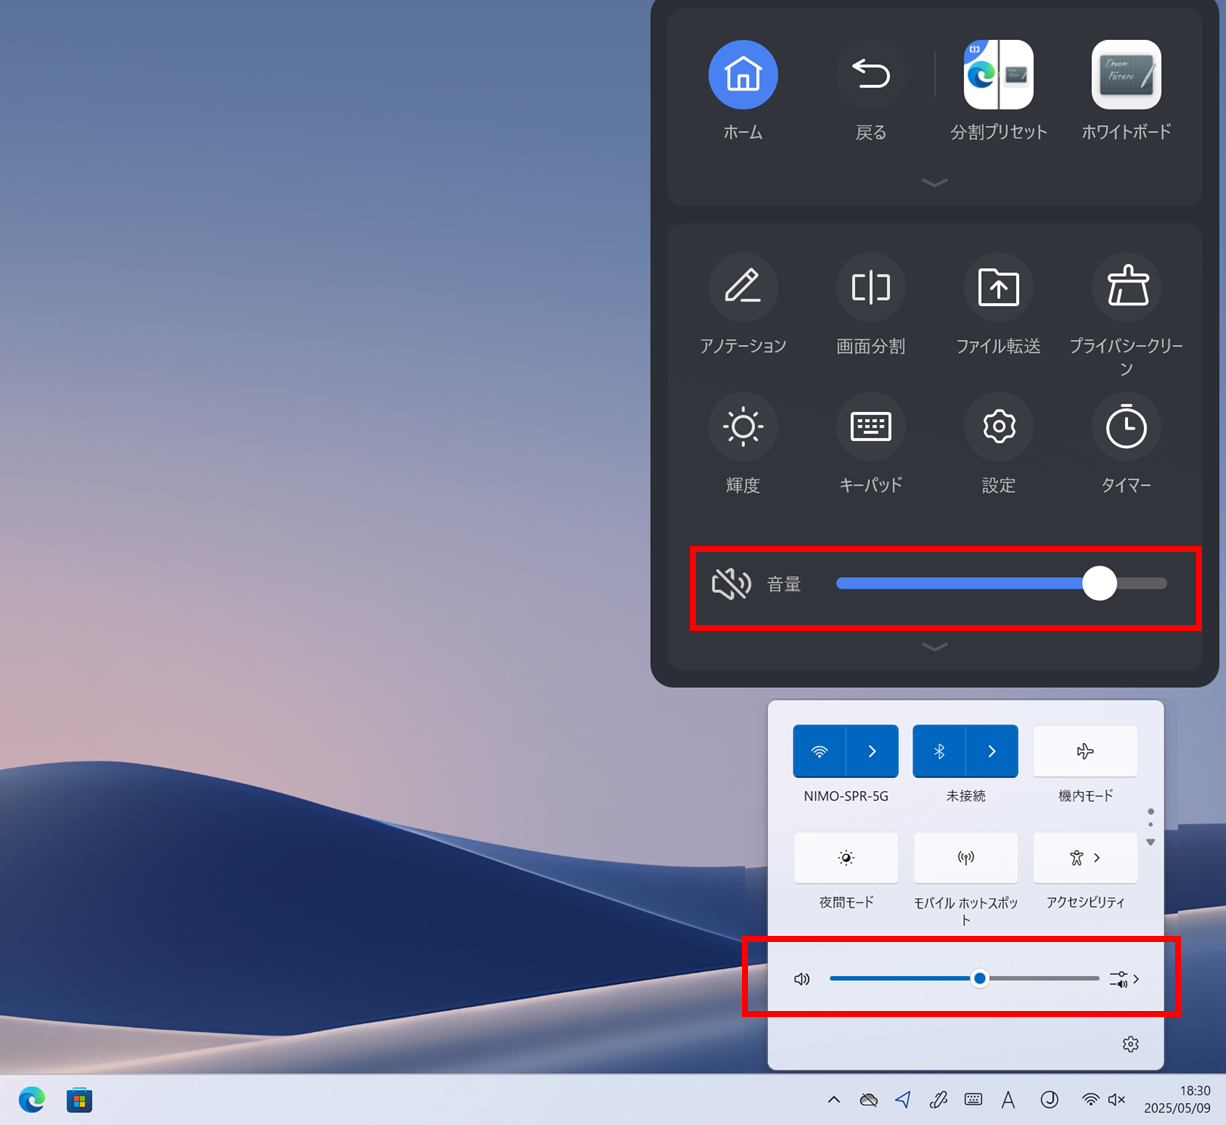Open the Keypad (キーパッド) icon

pos(870,428)
